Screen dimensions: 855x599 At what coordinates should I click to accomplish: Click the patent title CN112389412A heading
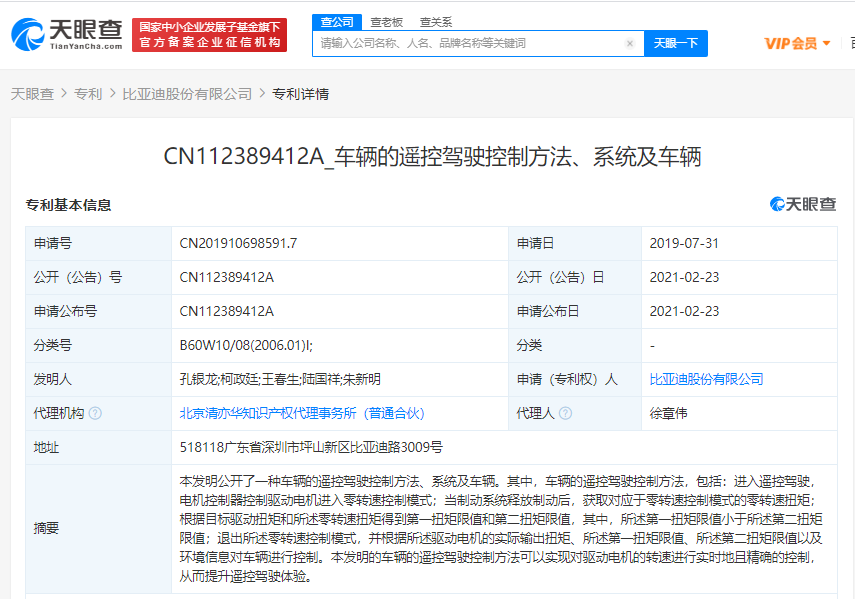(x=432, y=156)
